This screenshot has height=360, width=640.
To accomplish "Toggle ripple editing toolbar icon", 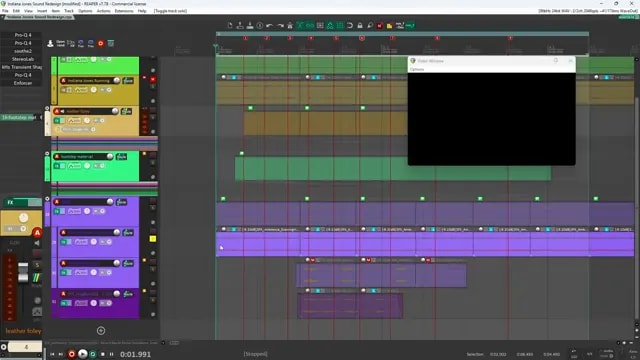I will 320,25.
